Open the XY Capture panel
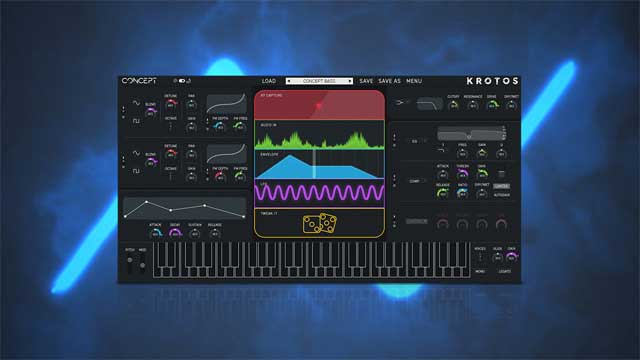 click(x=319, y=105)
